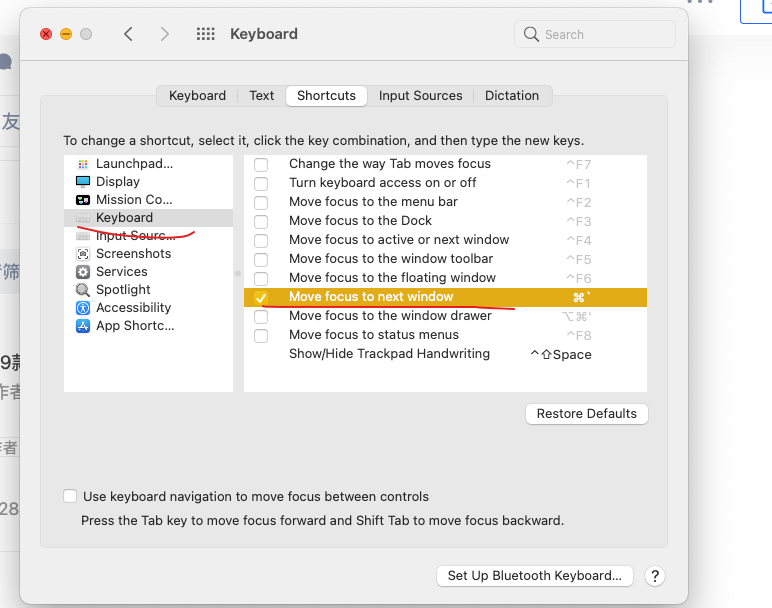772x608 pixels.
Task: Switch to the Text tab
Action: pyautogui.click(x=262, y=96)
